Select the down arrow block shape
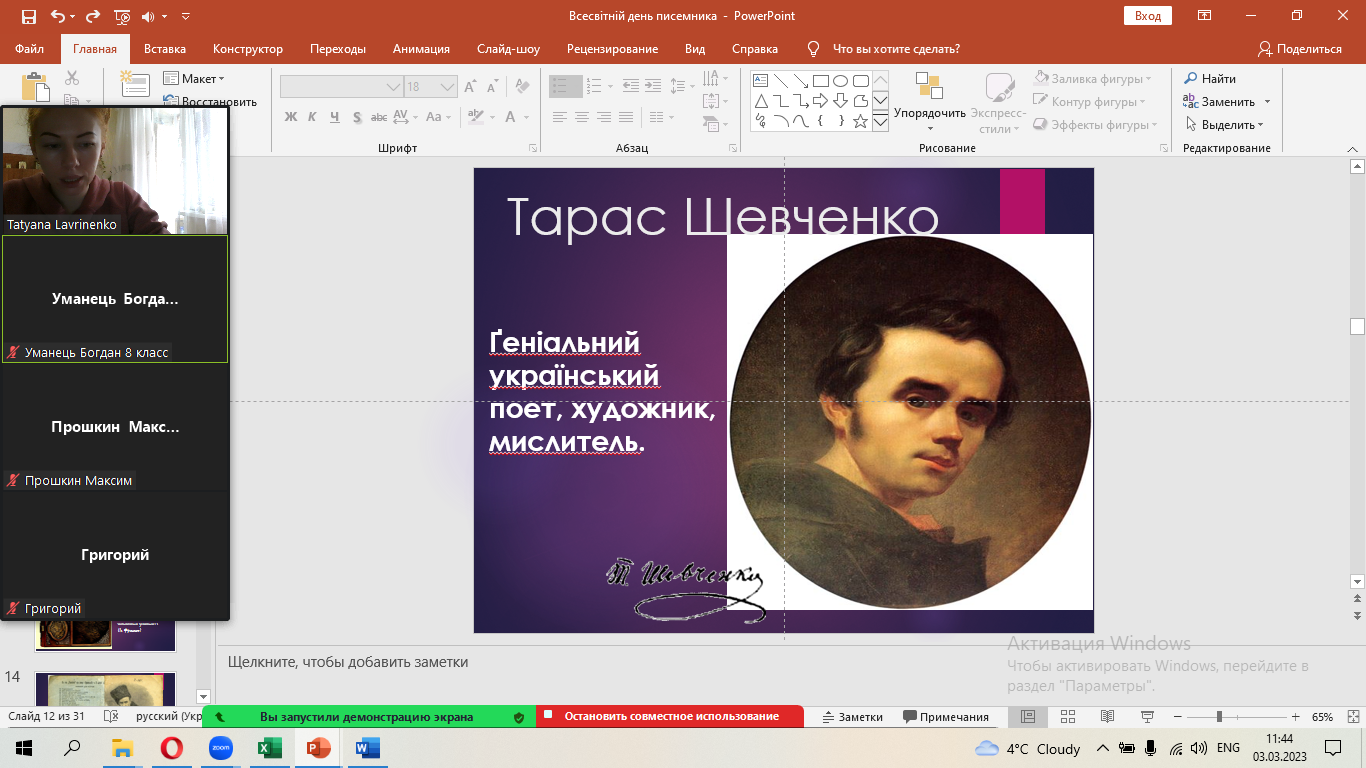This screenshot has width=1366, height=768. (840, 101)
